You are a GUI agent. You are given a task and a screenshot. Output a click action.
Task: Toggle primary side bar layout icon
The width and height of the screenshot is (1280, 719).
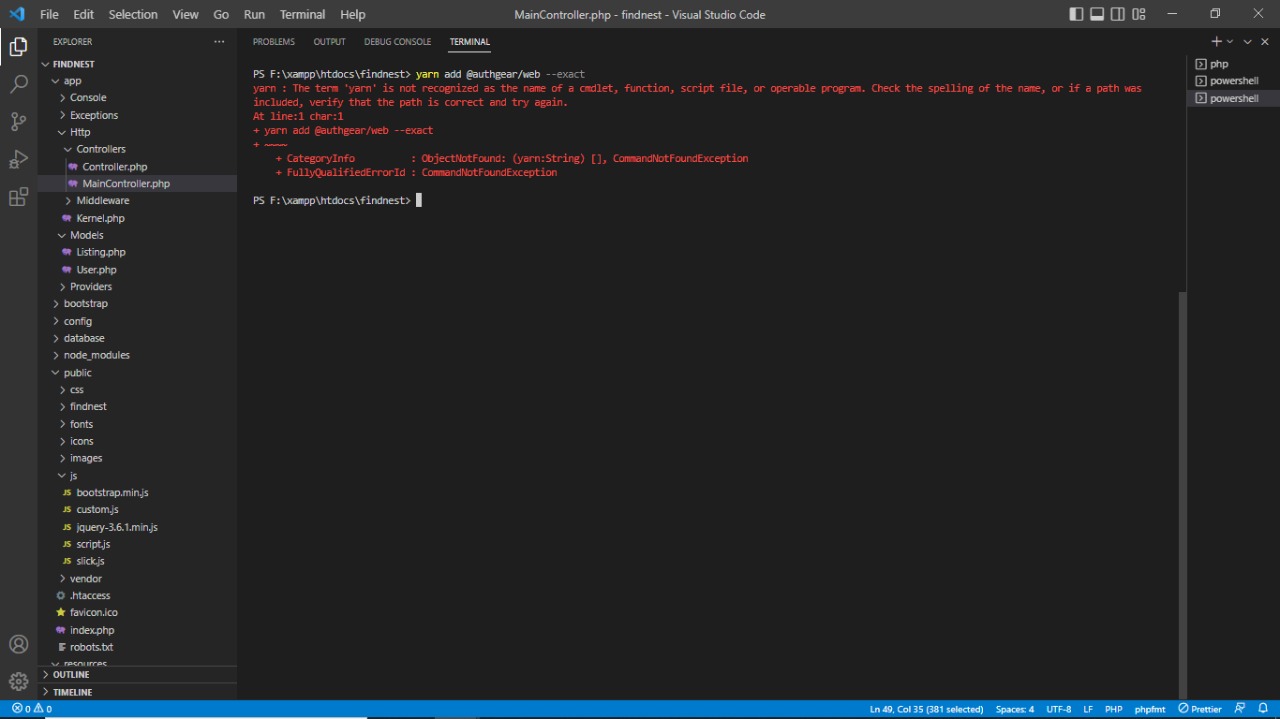pyautogui.click(x=1076, y=14)
